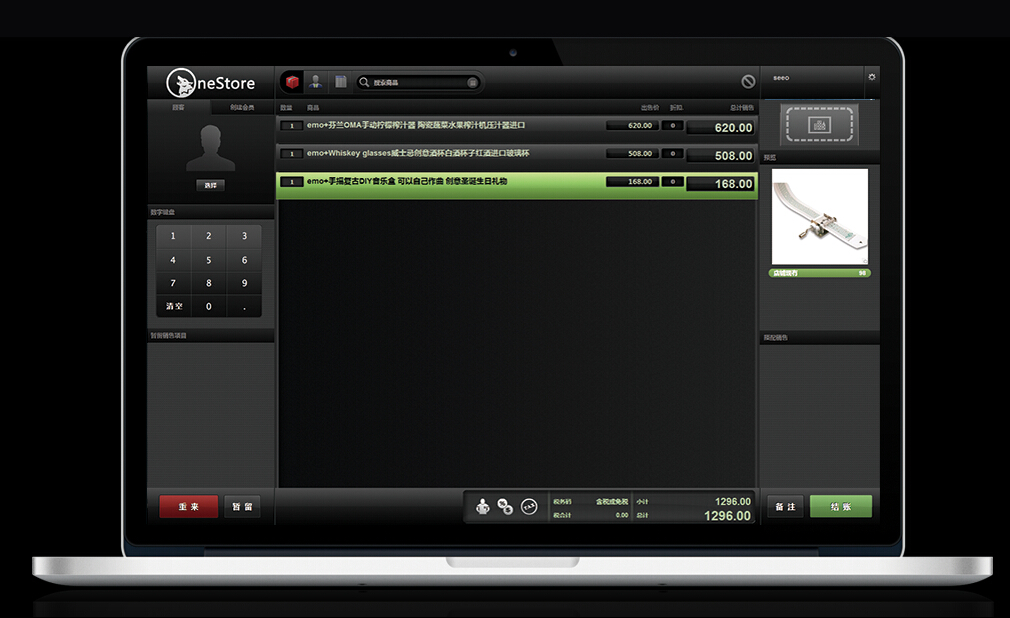Screen dimensions: 1010x618
Task: Click the green stock bar showing 98
Action: (819, 273)
